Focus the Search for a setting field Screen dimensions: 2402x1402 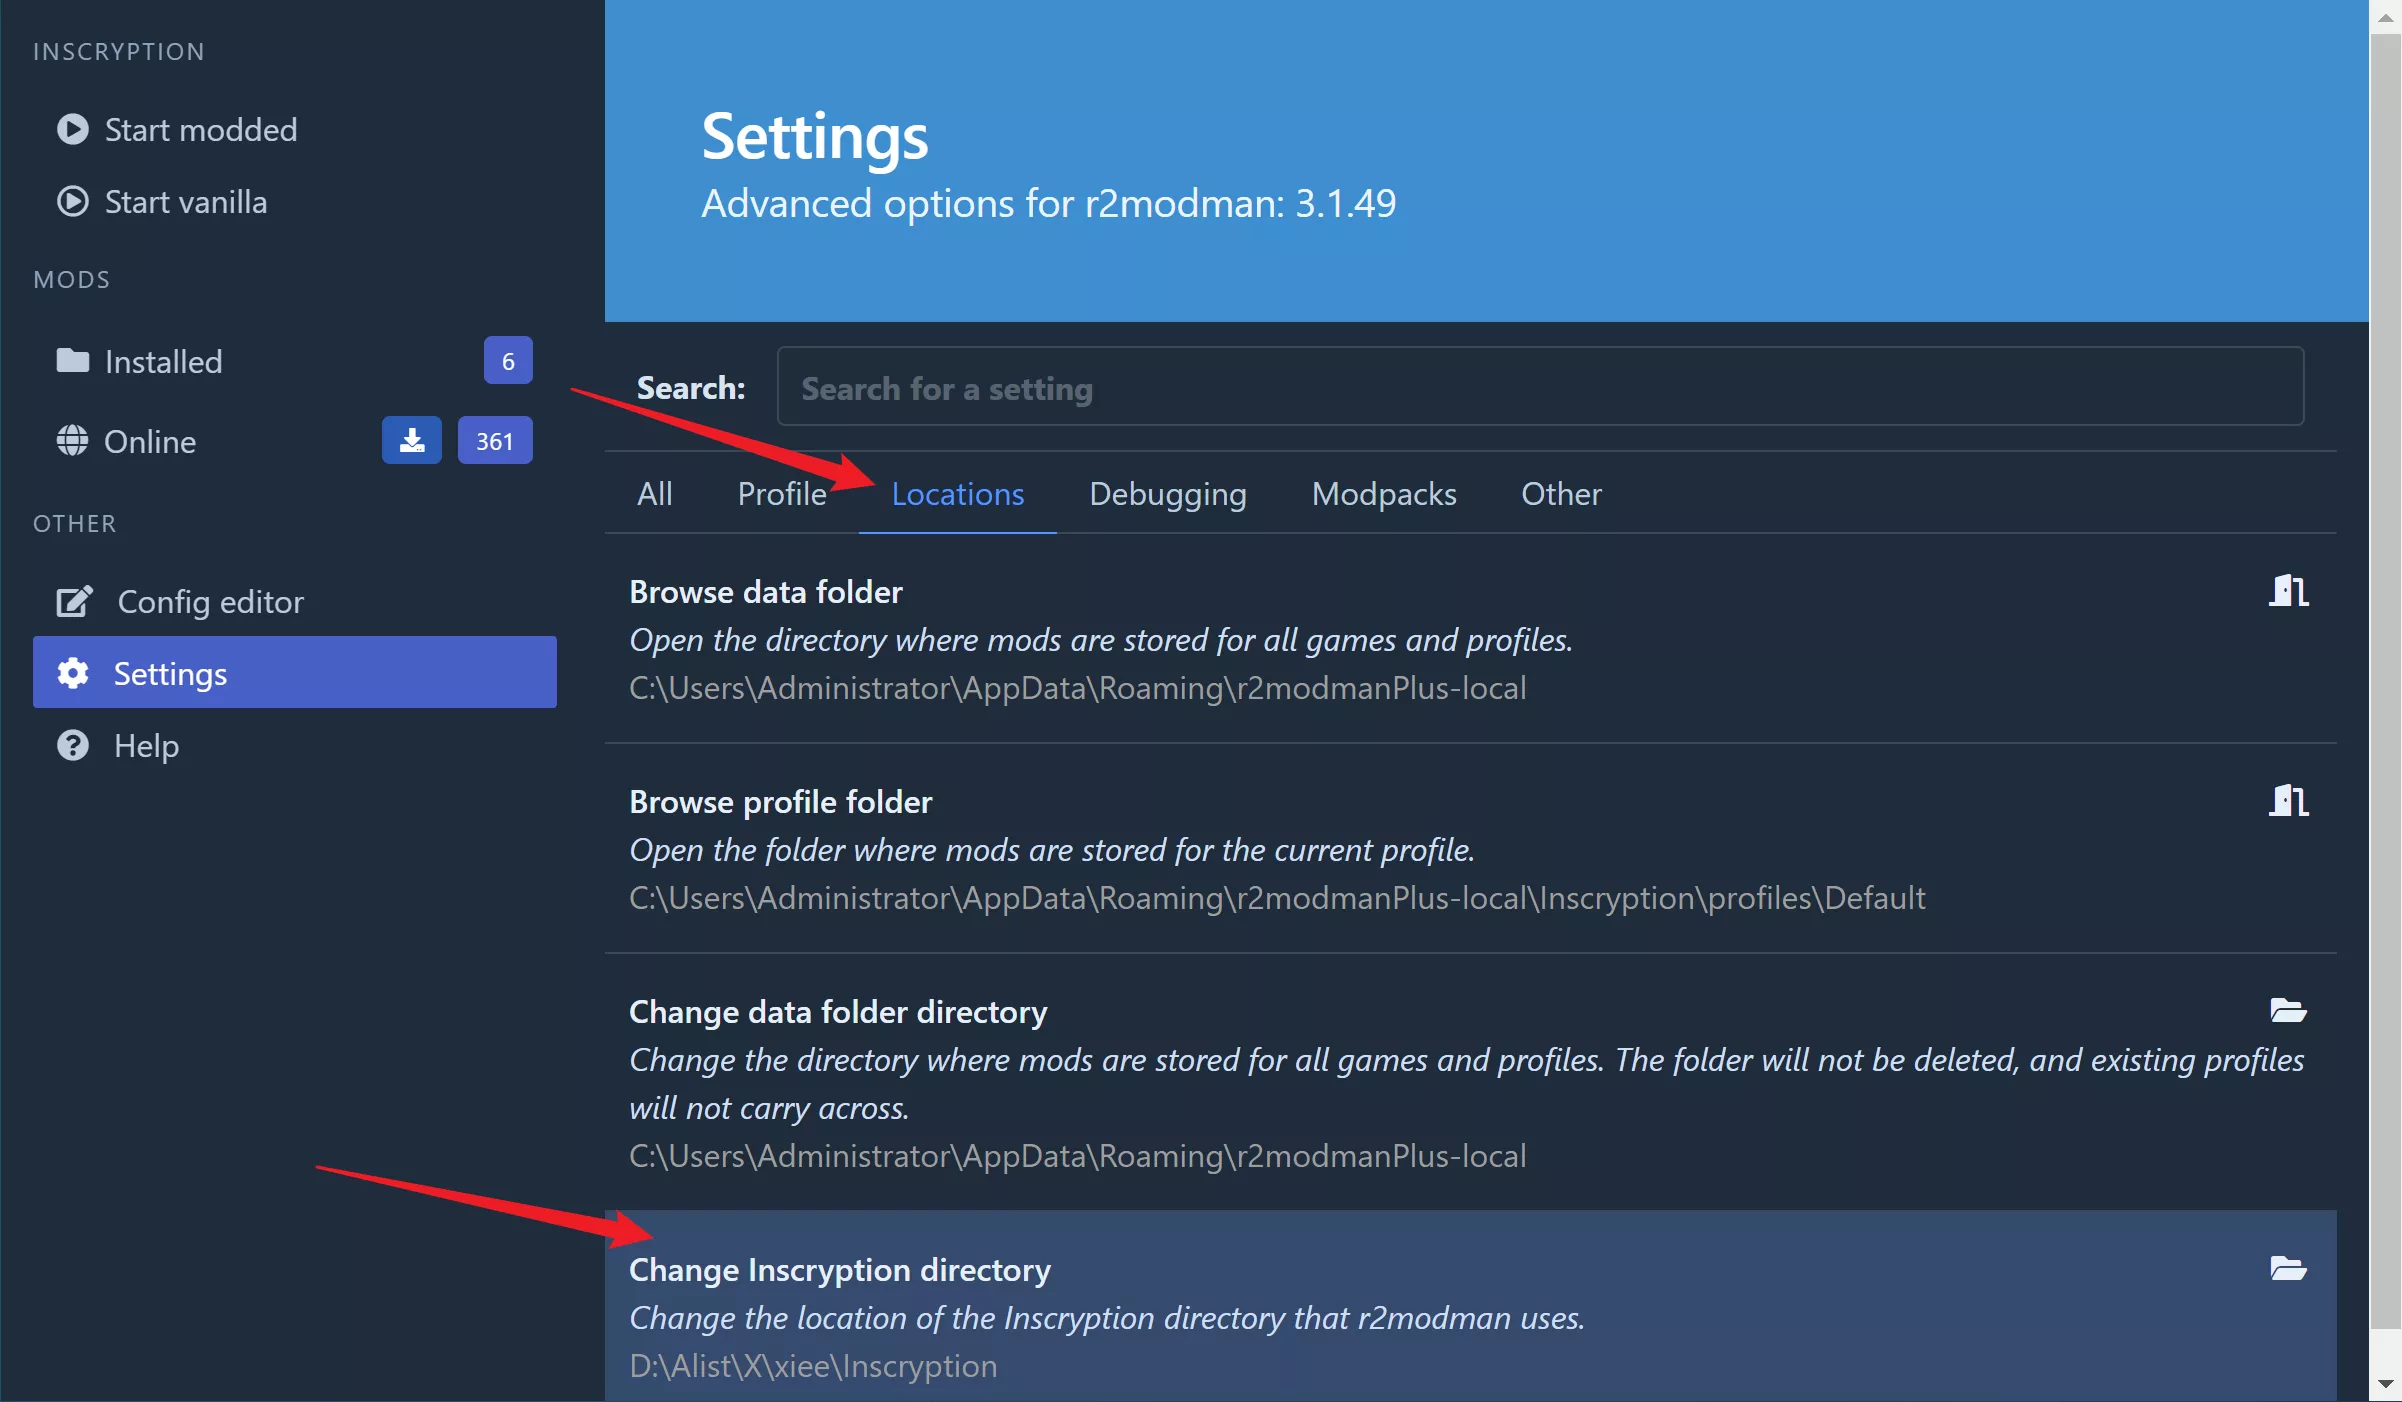click(x=1540, y=387)
